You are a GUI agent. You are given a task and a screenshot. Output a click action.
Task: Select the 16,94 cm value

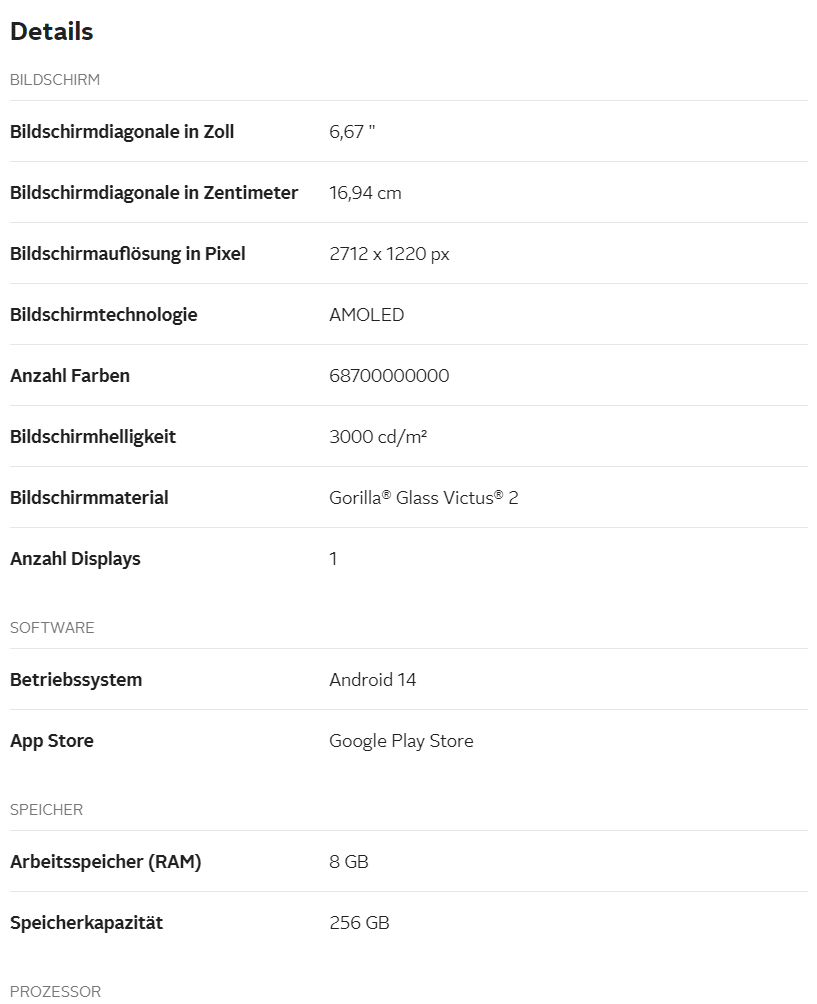365,193
